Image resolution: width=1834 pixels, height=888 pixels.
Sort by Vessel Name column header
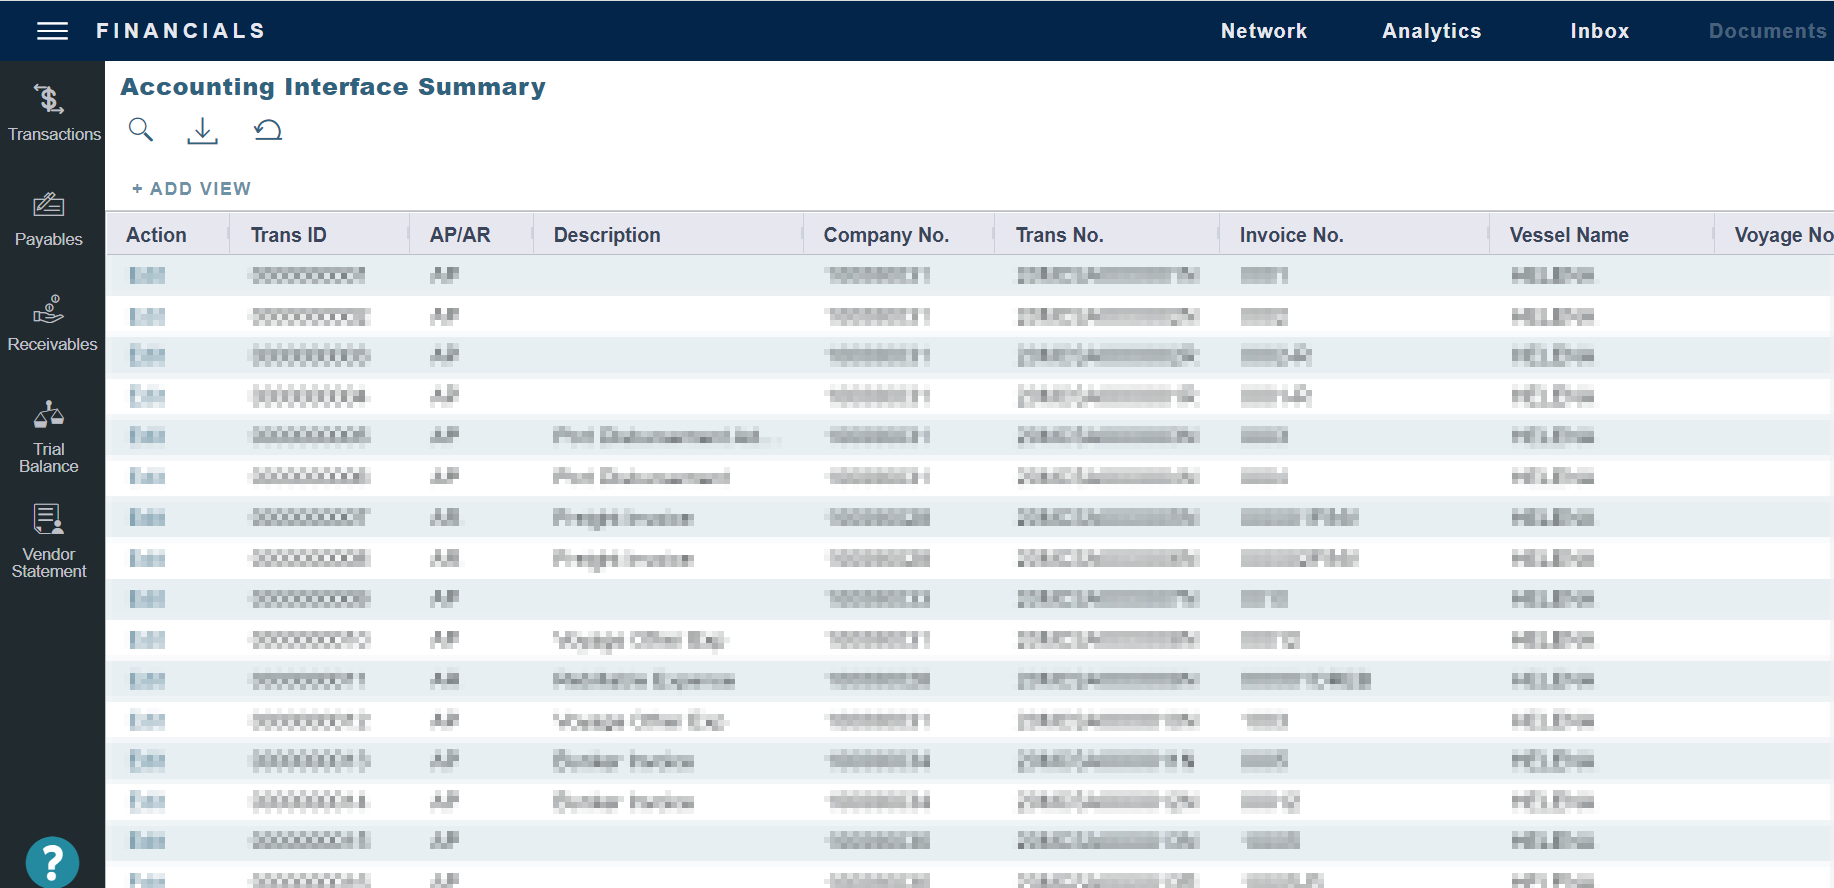pyautogui.click(x=1568, y=235)
